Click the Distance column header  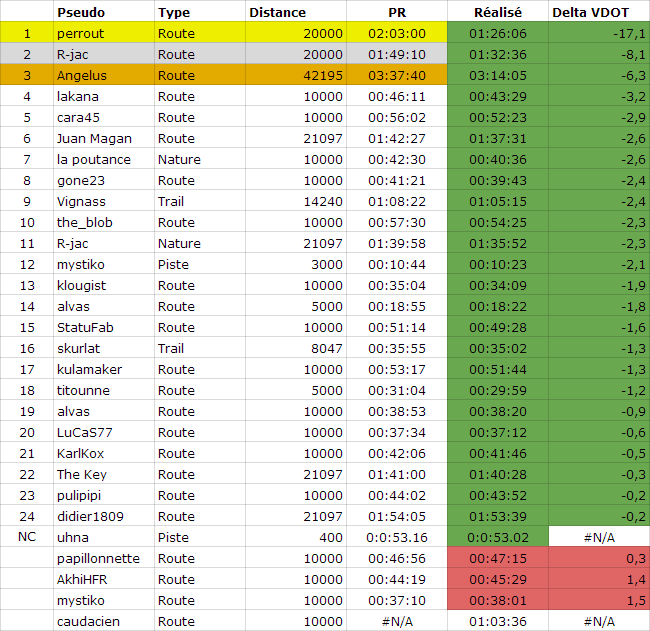(x=296, y=12)
